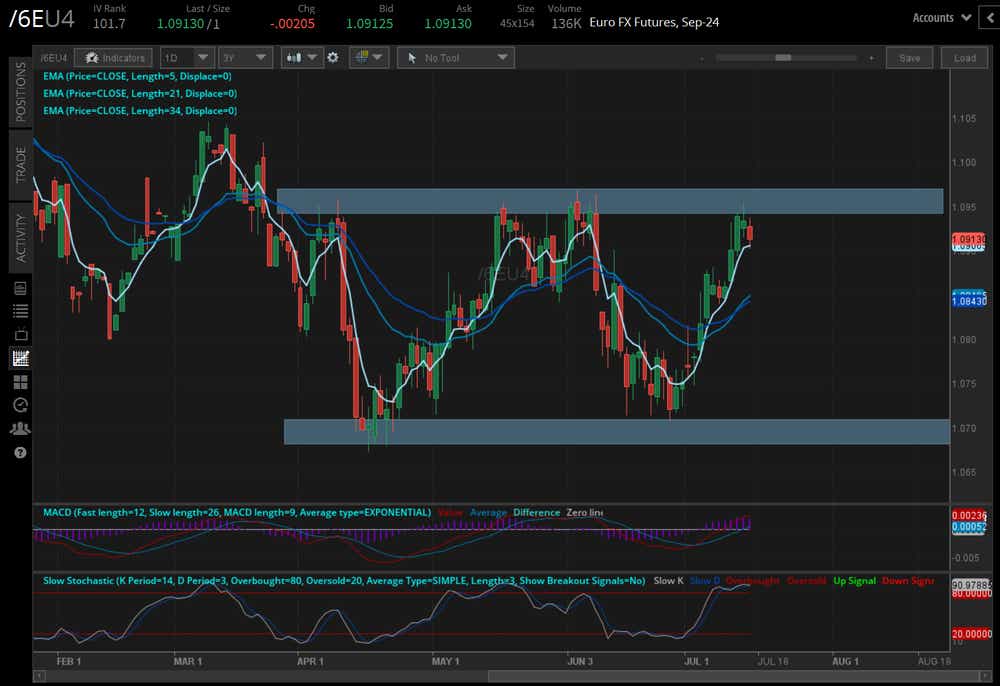
Task: Switch to the Trade tab
Action: (20, 165)
